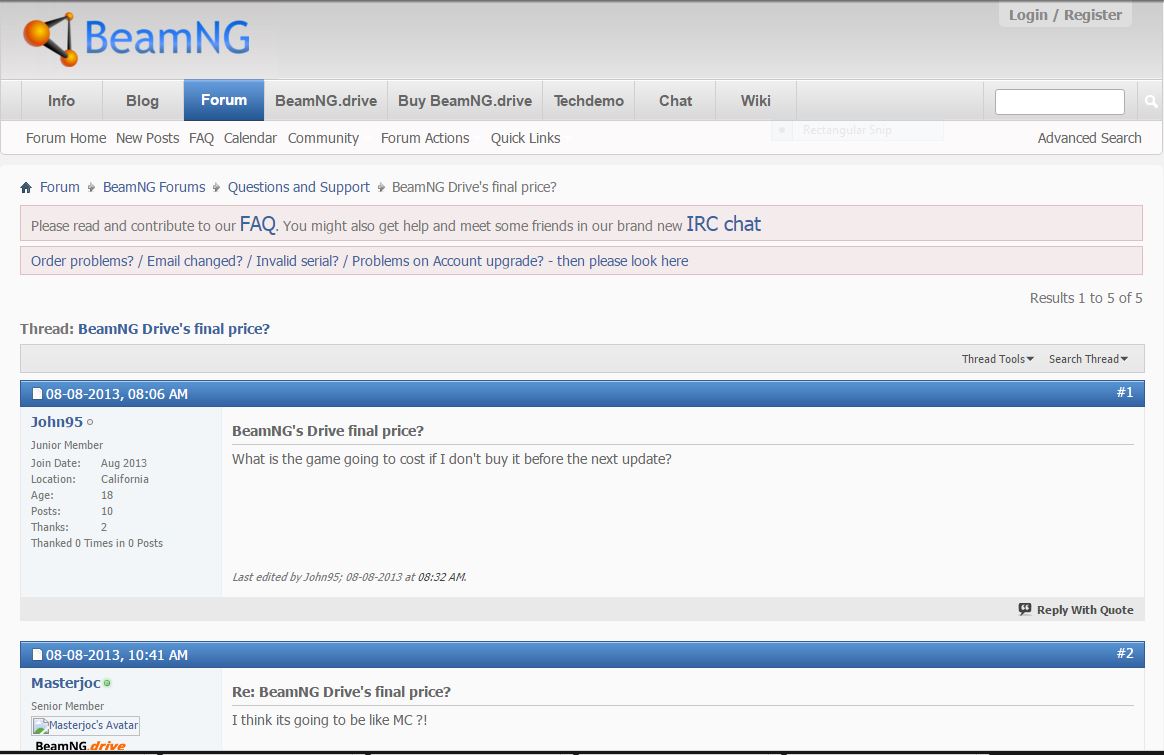
Task: Click Reply With Quote on John95's post
Action: (x=1085, y=609)
